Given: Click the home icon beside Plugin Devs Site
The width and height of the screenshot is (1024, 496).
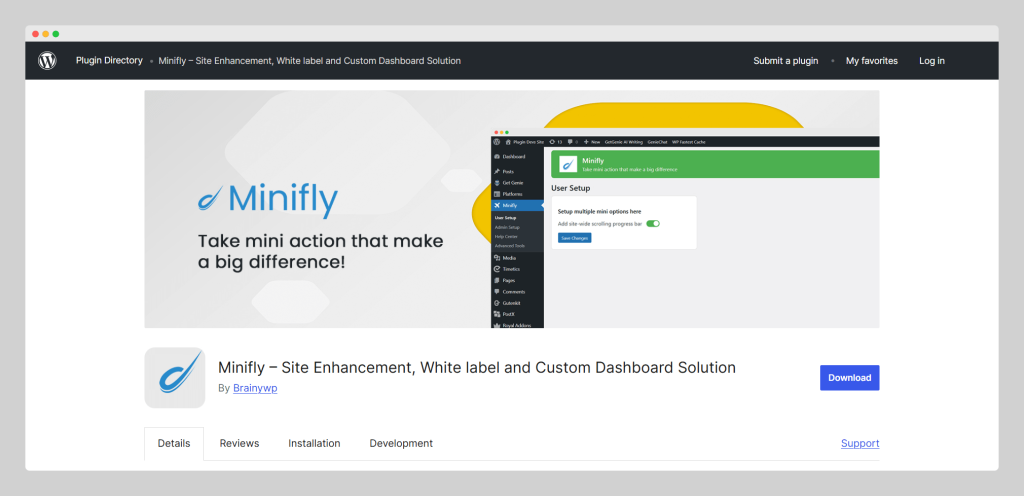Looking at the screenshot, I should 508,142.
